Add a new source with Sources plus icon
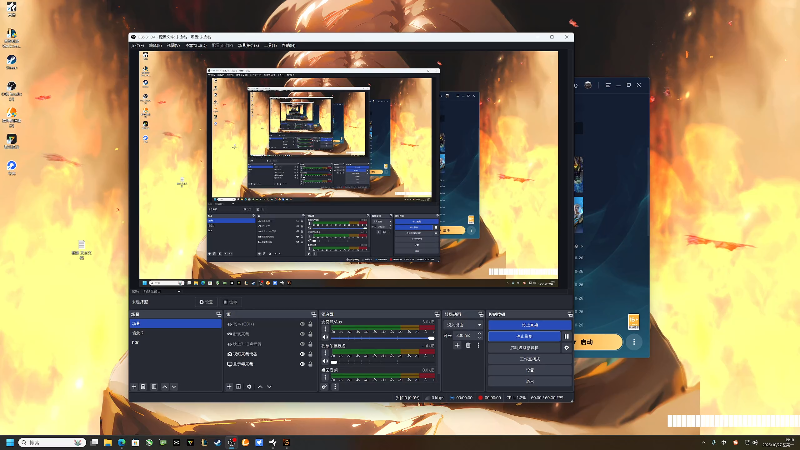The width and height of the screenshot is (800, 450). click(x=229, y=387)
